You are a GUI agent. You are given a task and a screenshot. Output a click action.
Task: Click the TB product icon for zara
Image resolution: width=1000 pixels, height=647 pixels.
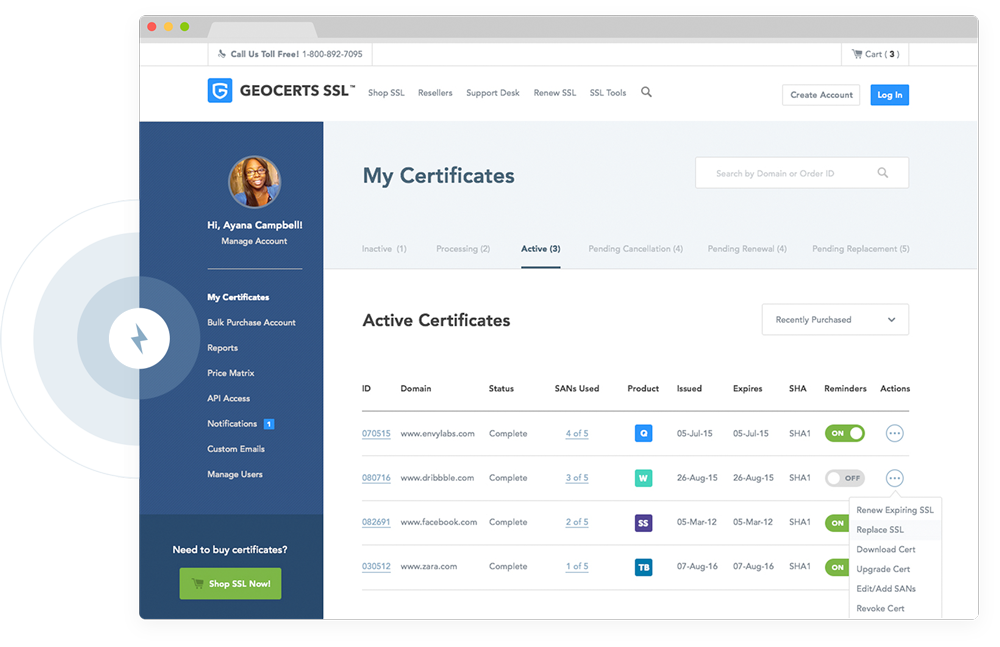pyautogui.click(x=643, y=567)
